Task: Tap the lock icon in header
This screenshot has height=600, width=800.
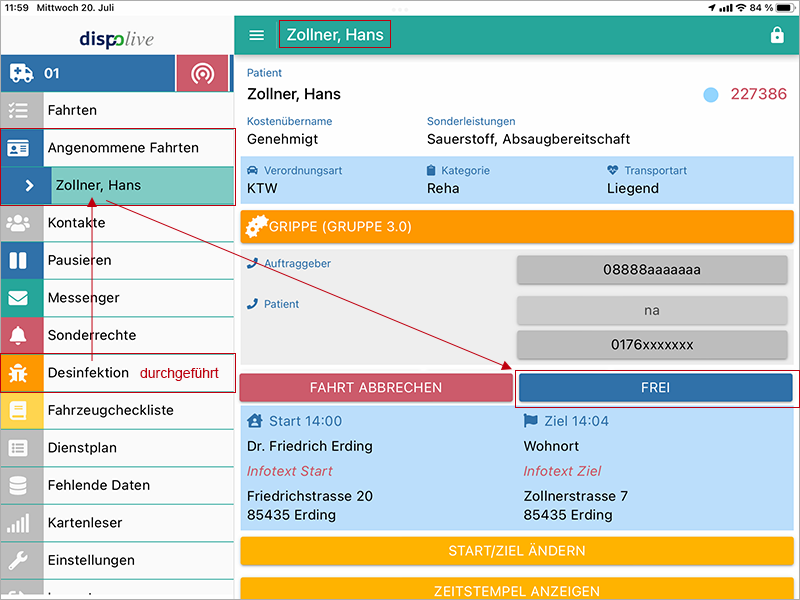Action: tap(777, 35)
